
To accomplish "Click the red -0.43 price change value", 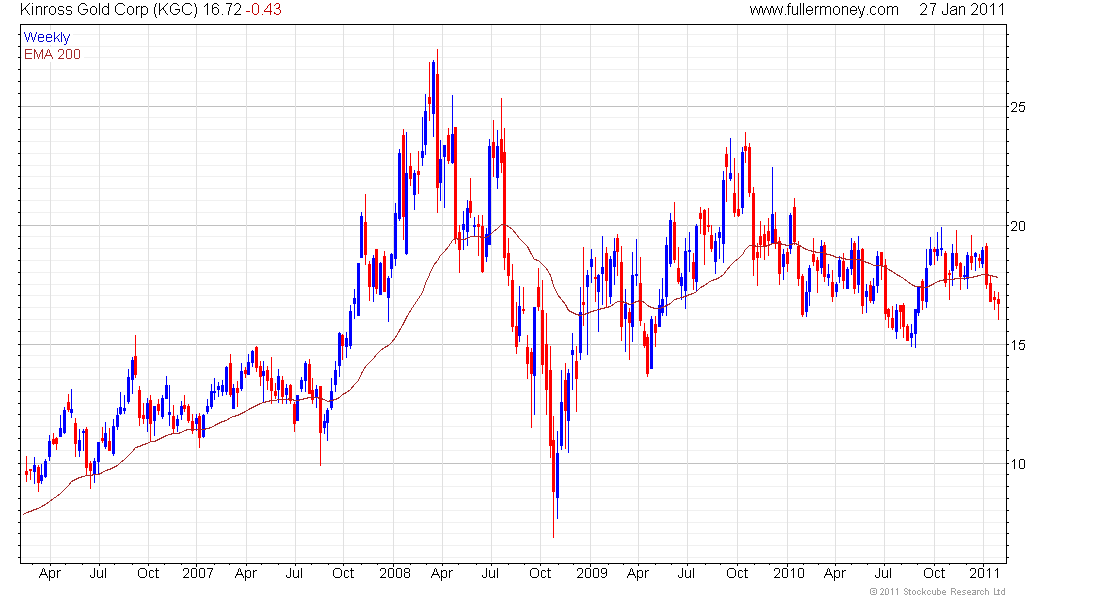I will (265, 10).
